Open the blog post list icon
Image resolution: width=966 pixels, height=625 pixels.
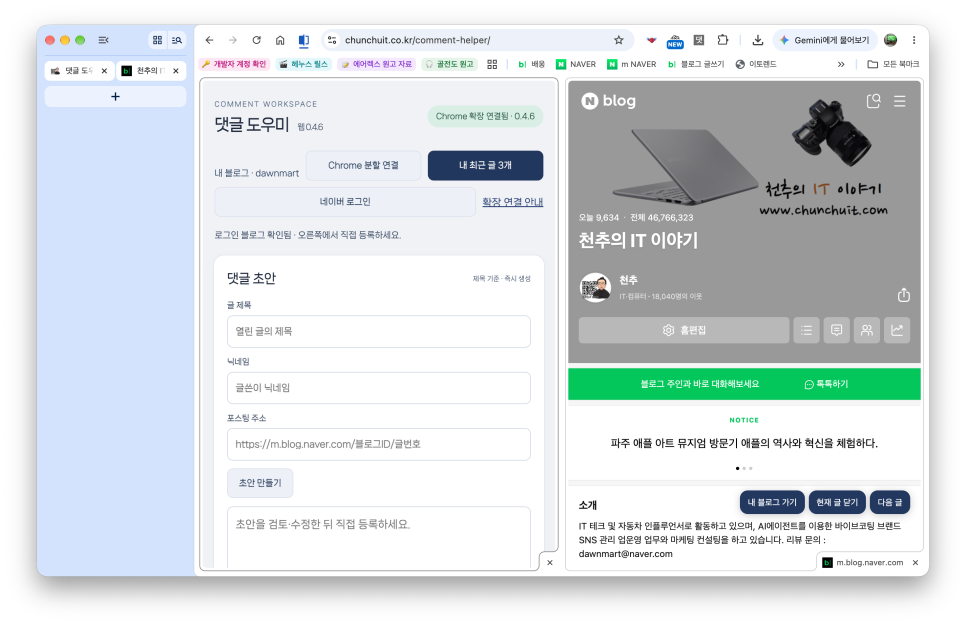[x=806, y=330]
